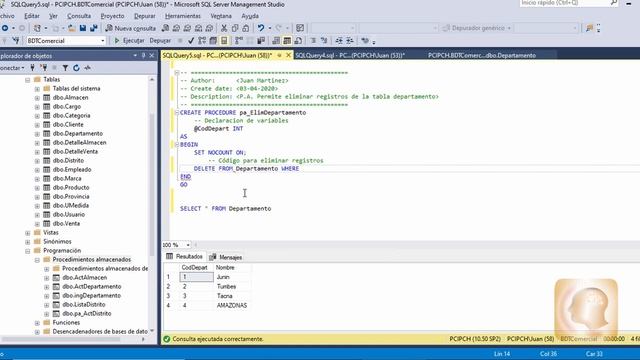
Task: Click the Undo arrow icon
Action: point(260,28)
